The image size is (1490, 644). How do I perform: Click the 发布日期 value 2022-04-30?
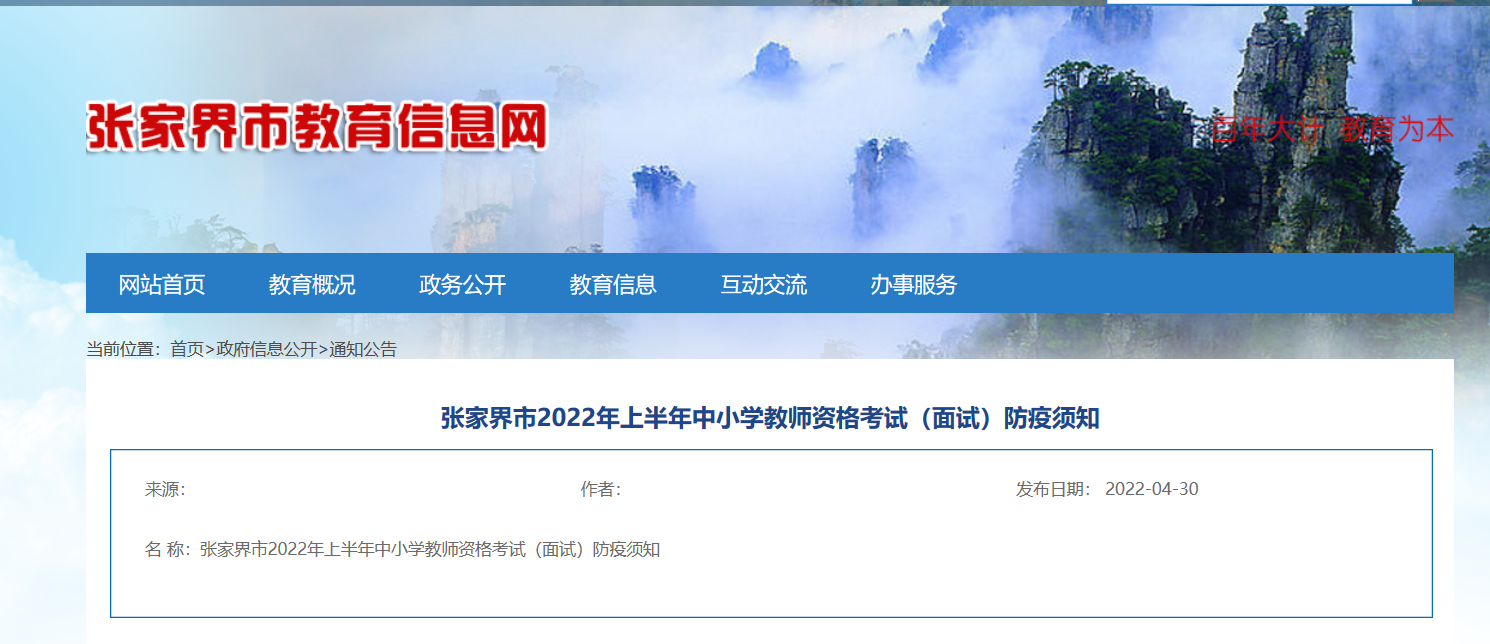(x=1152, y=489)
